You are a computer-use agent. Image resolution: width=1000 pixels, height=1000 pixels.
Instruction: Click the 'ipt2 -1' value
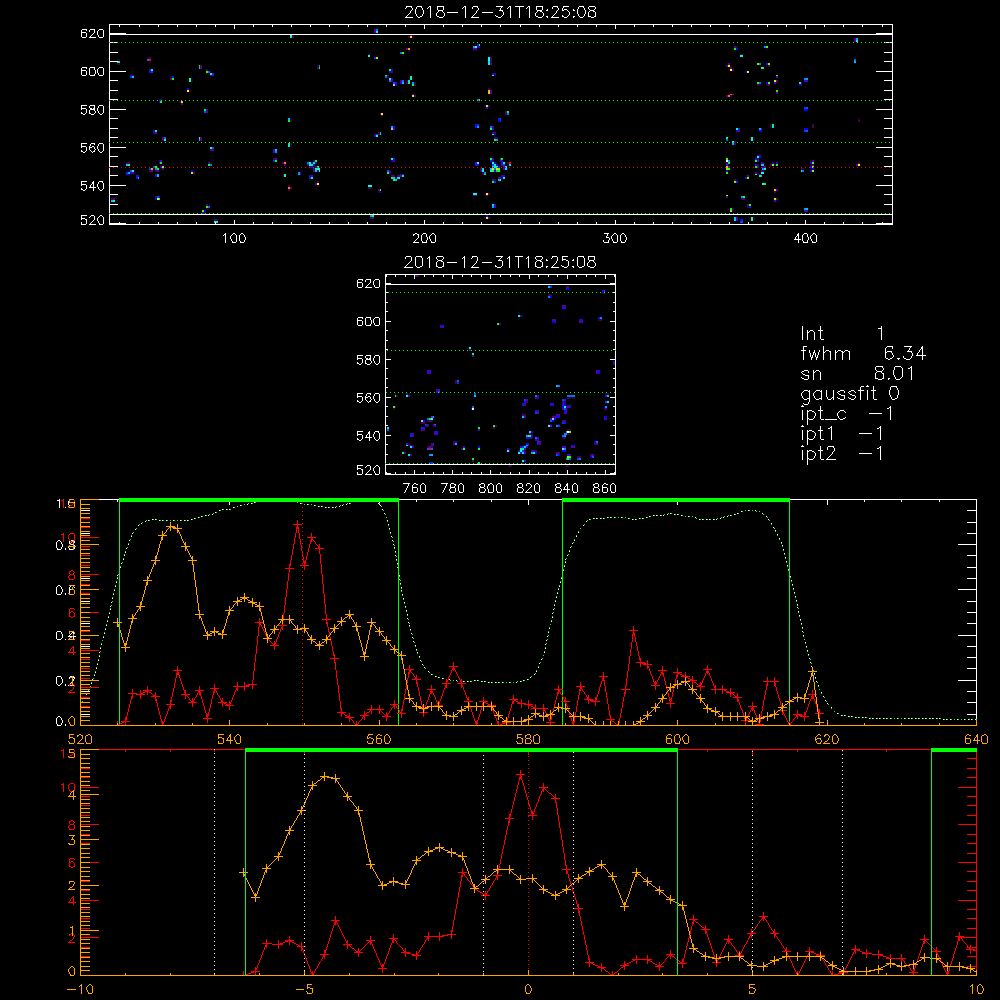click(842, 454)
